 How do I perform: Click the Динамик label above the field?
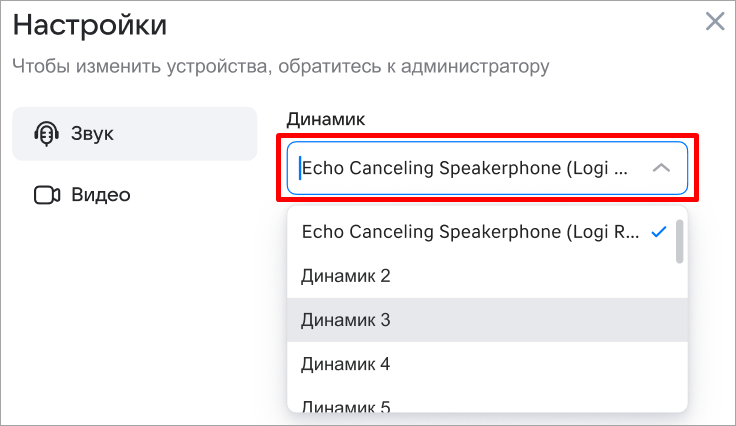[x=326, y=119]
